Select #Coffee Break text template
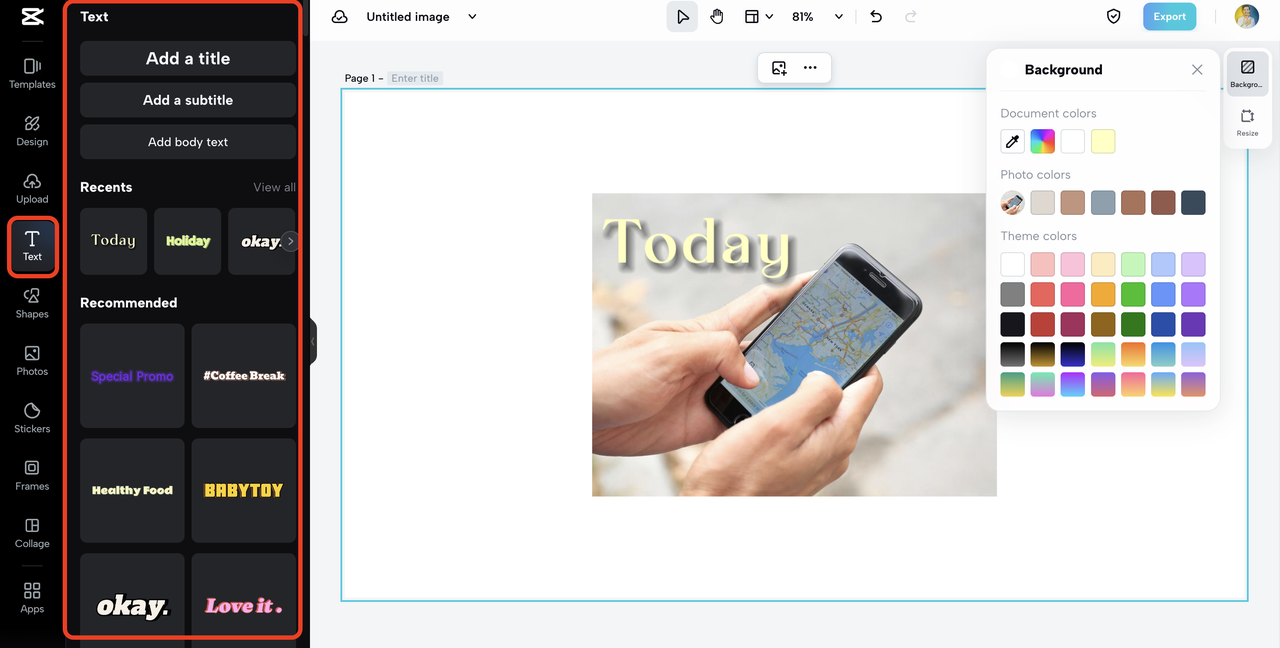 [x=244, y=376]
